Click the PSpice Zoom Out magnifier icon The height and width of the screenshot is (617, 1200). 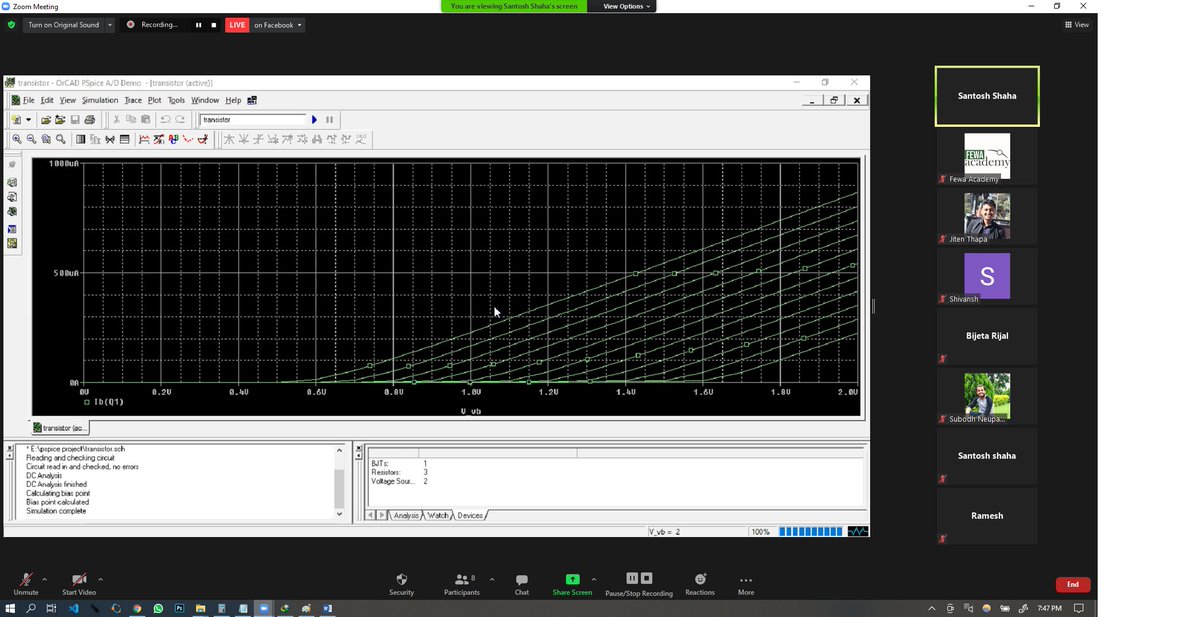pyautogui.click(x=31, y=139)
